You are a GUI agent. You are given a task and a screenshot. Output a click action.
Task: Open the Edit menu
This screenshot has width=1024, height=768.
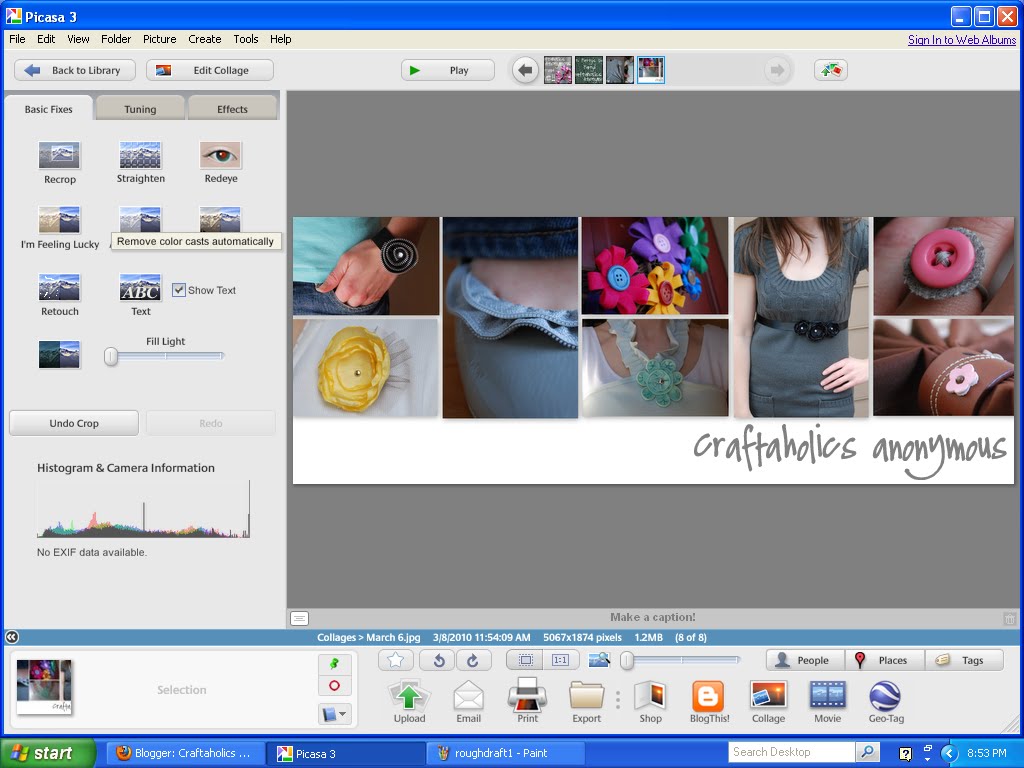[46, 39]
